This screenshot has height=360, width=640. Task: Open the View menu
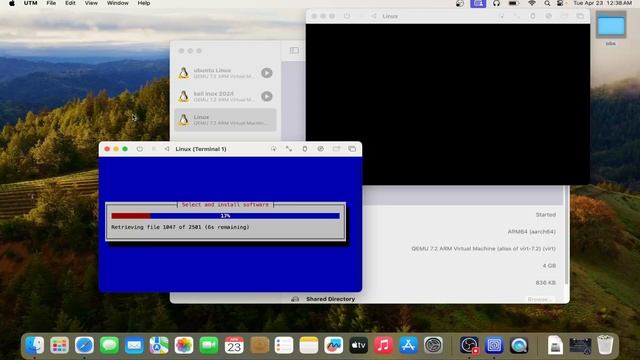coord(91,3)
